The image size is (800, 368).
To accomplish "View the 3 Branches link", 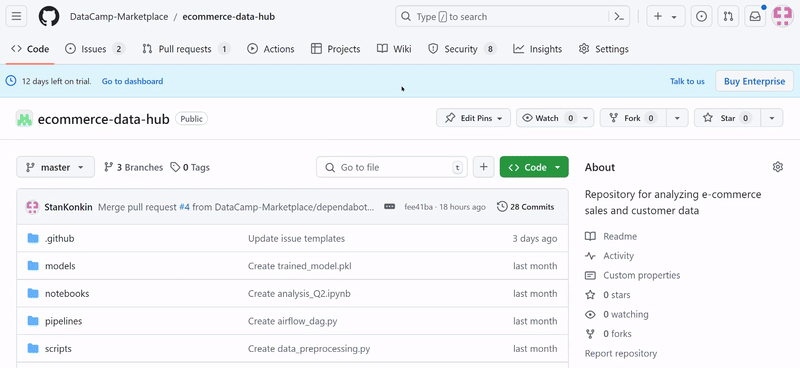I will (x=133, y=167).
